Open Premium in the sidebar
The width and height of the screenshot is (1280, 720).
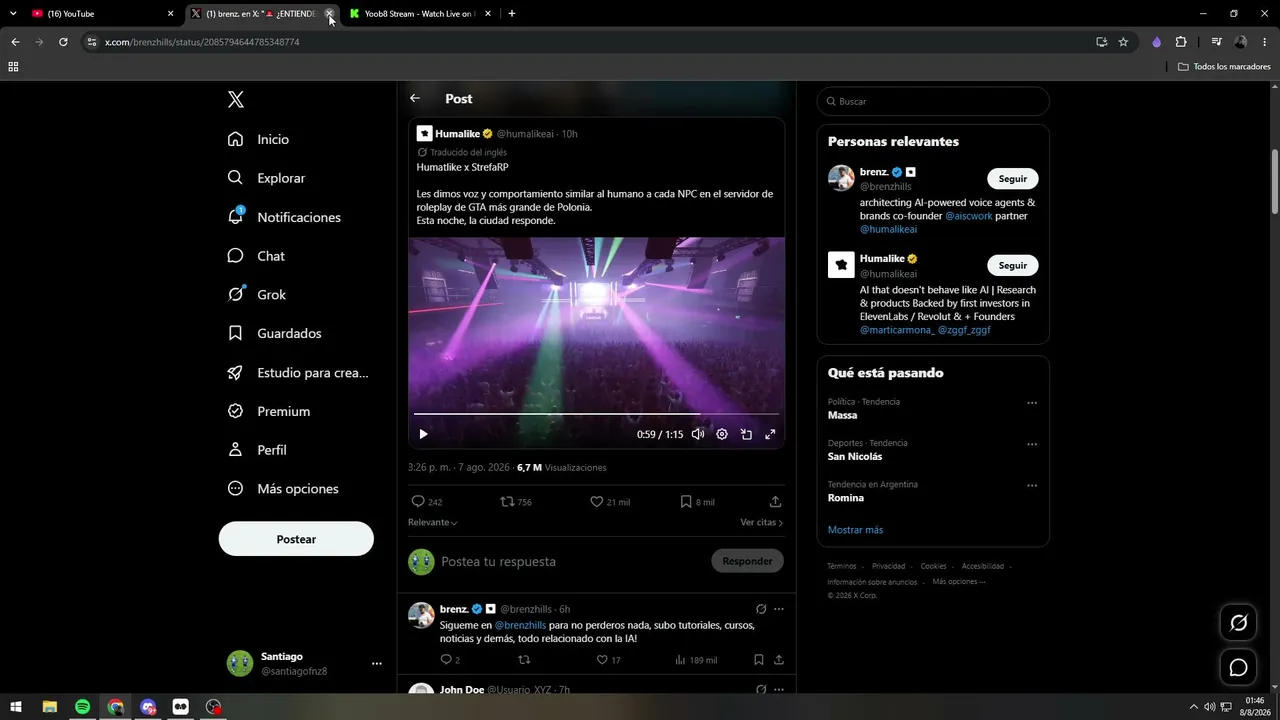(x=268, y=411)
